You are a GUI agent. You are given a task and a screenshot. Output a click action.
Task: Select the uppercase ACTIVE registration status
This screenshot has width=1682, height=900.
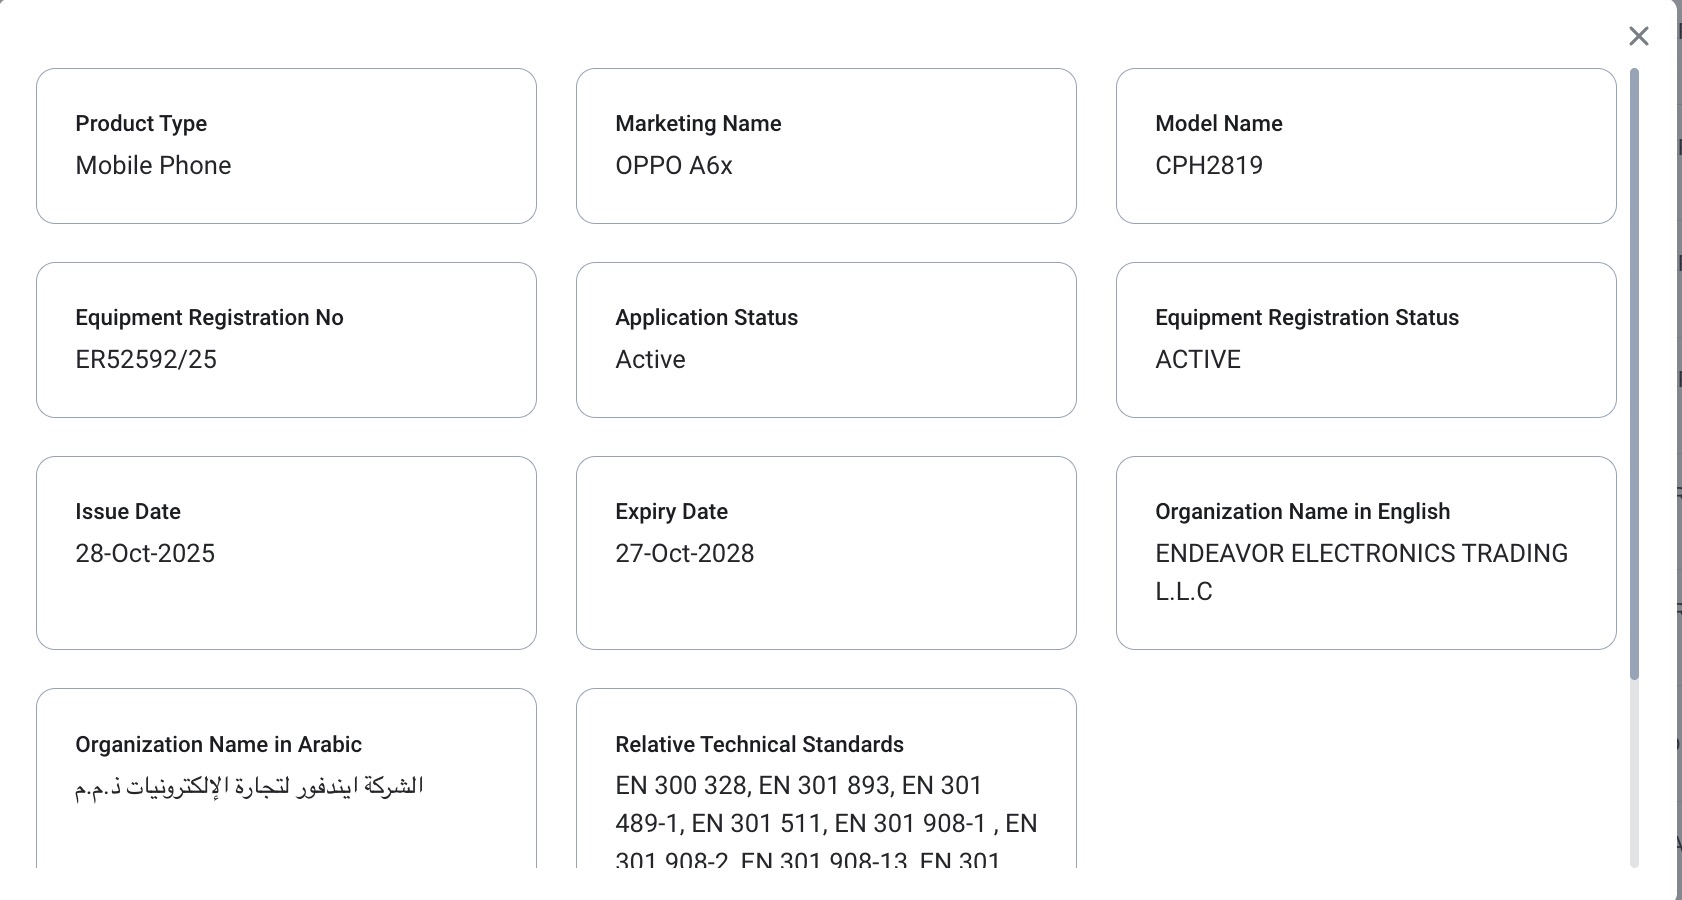[x=1197, y=360]
